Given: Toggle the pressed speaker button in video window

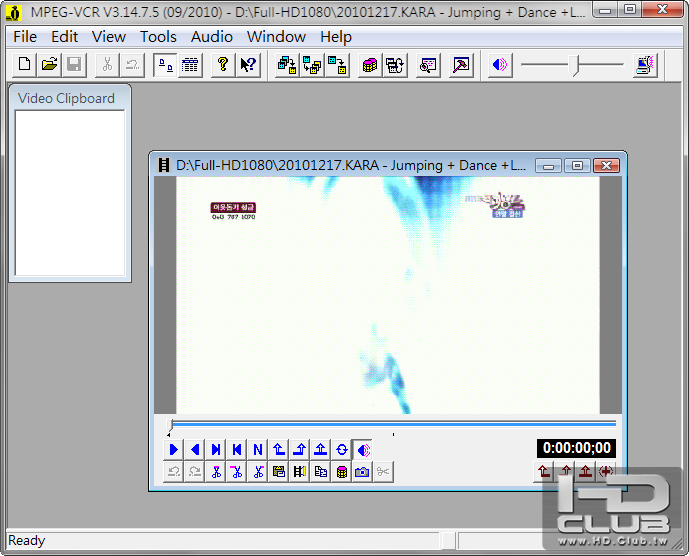Looking at the screenshot, I should pyautogui.click(x=363, y=450).
